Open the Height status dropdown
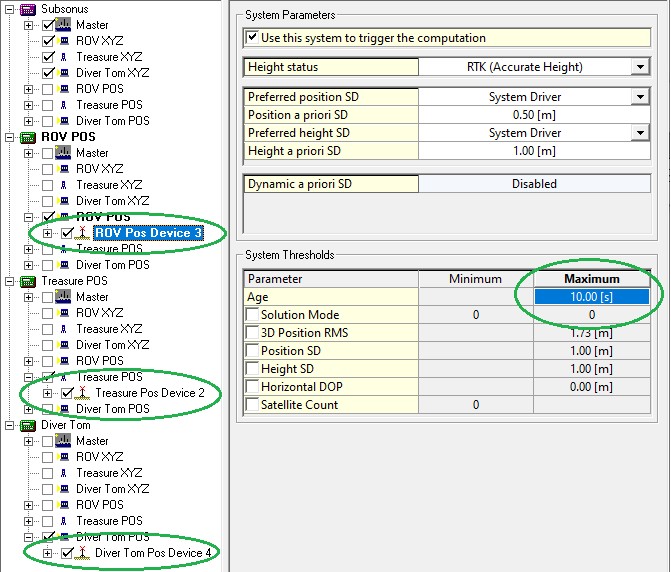 [x=640, y=67]
